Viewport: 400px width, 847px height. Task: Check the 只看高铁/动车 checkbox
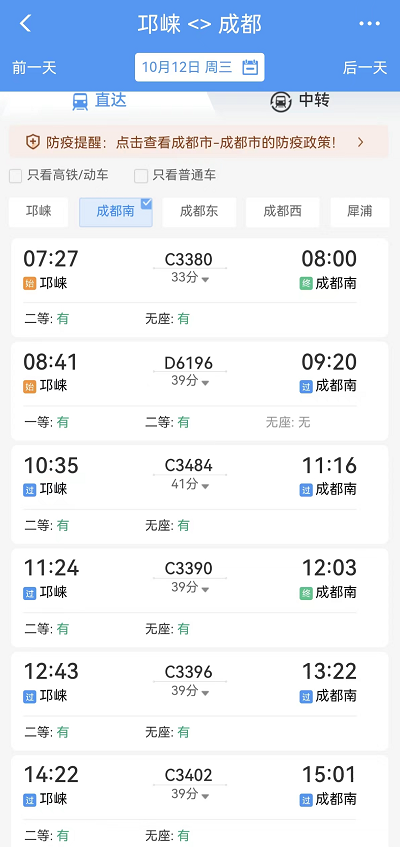click(x=16, y=176)
